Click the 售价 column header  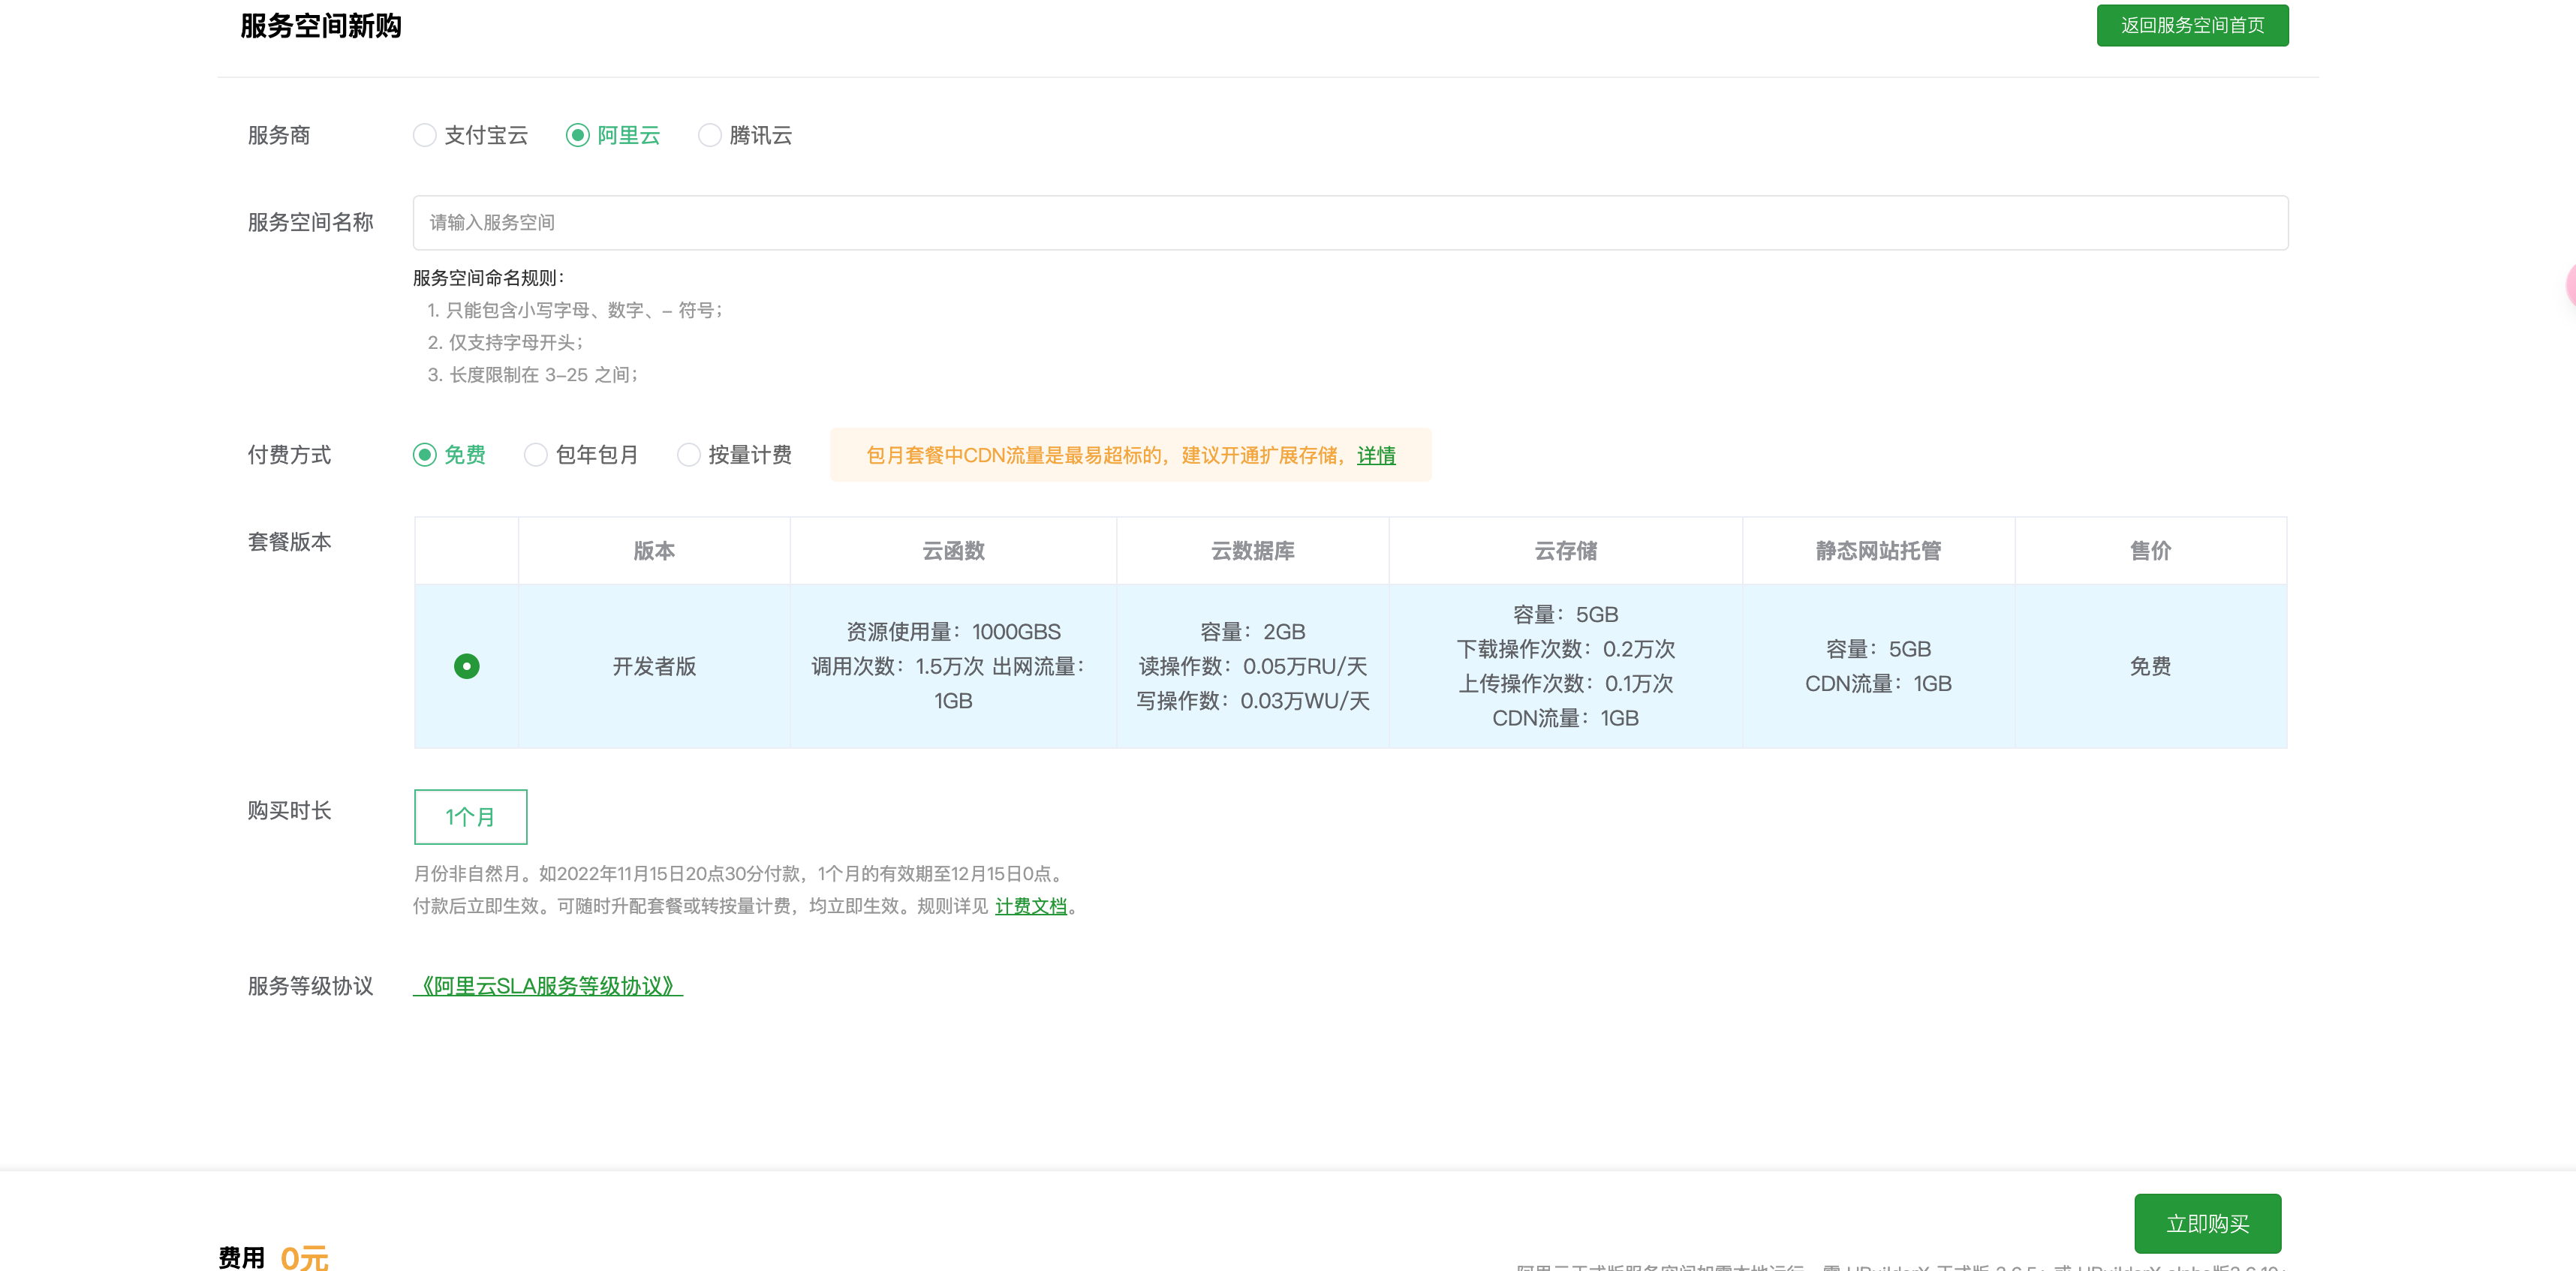2150,550
